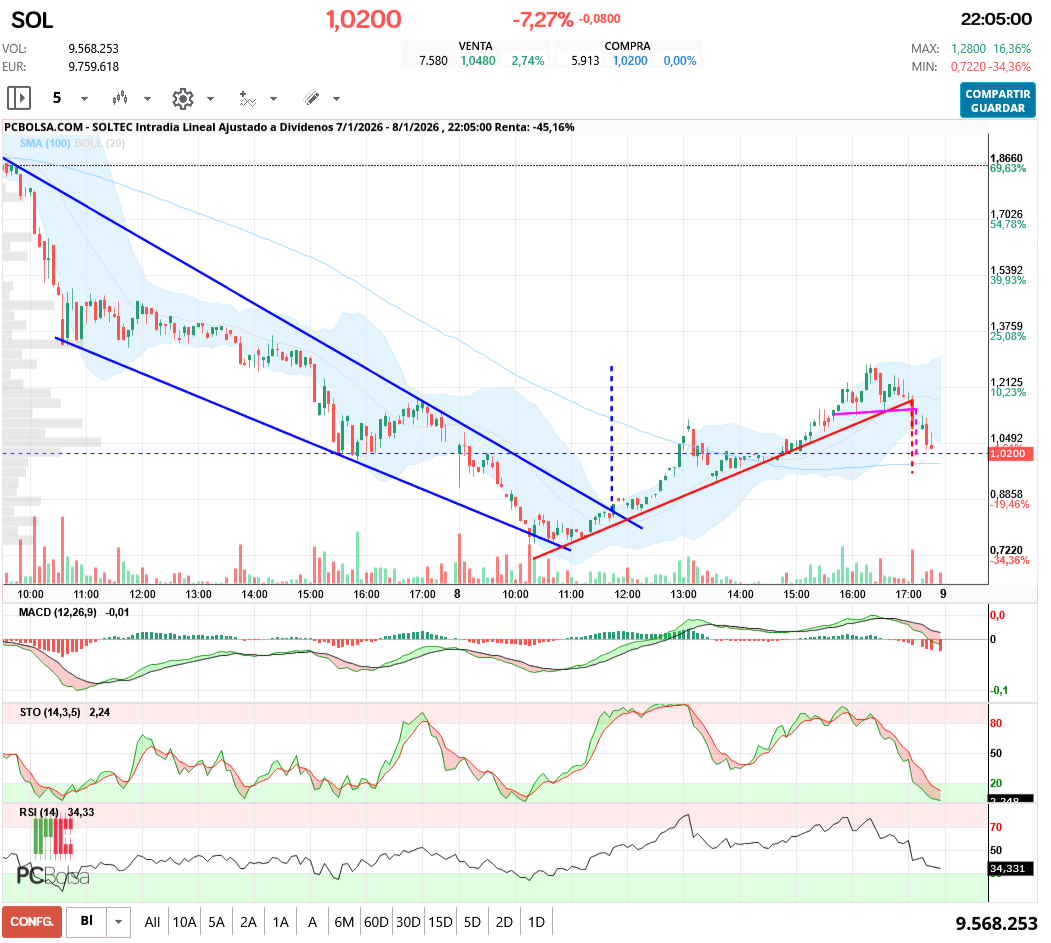Click the BOLL (20) indicator label
This screenshot has width=1051, height=943.
(x=100, y=143)
